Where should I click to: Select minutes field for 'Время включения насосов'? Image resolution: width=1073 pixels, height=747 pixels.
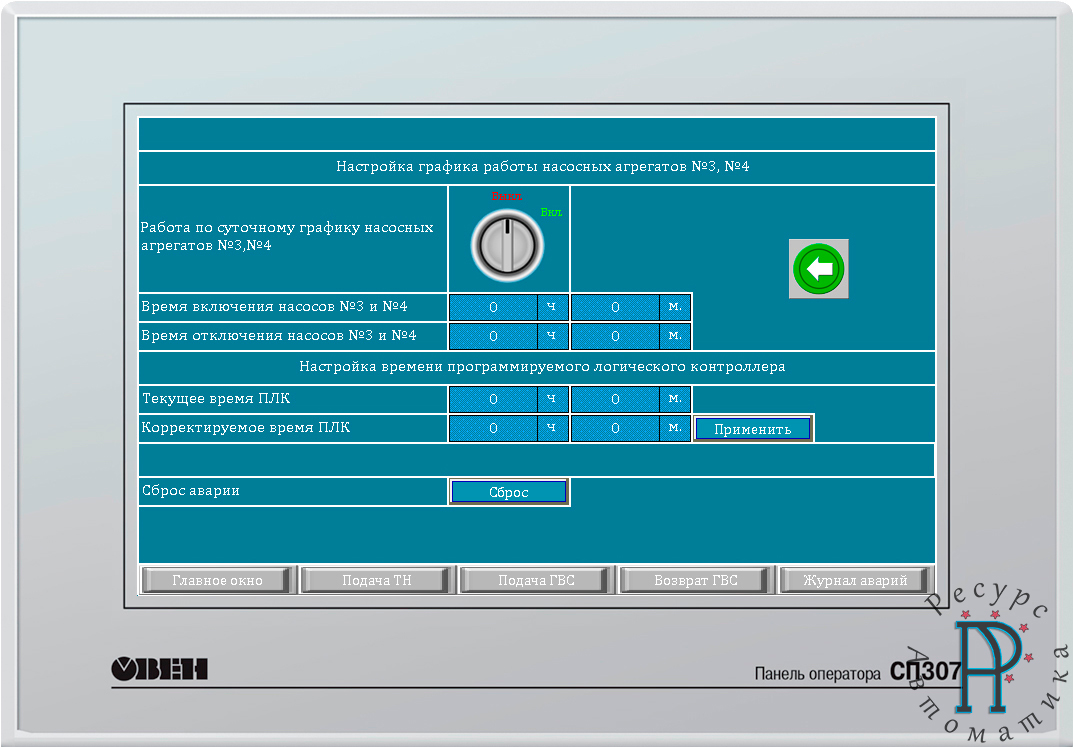pos(615,307)
